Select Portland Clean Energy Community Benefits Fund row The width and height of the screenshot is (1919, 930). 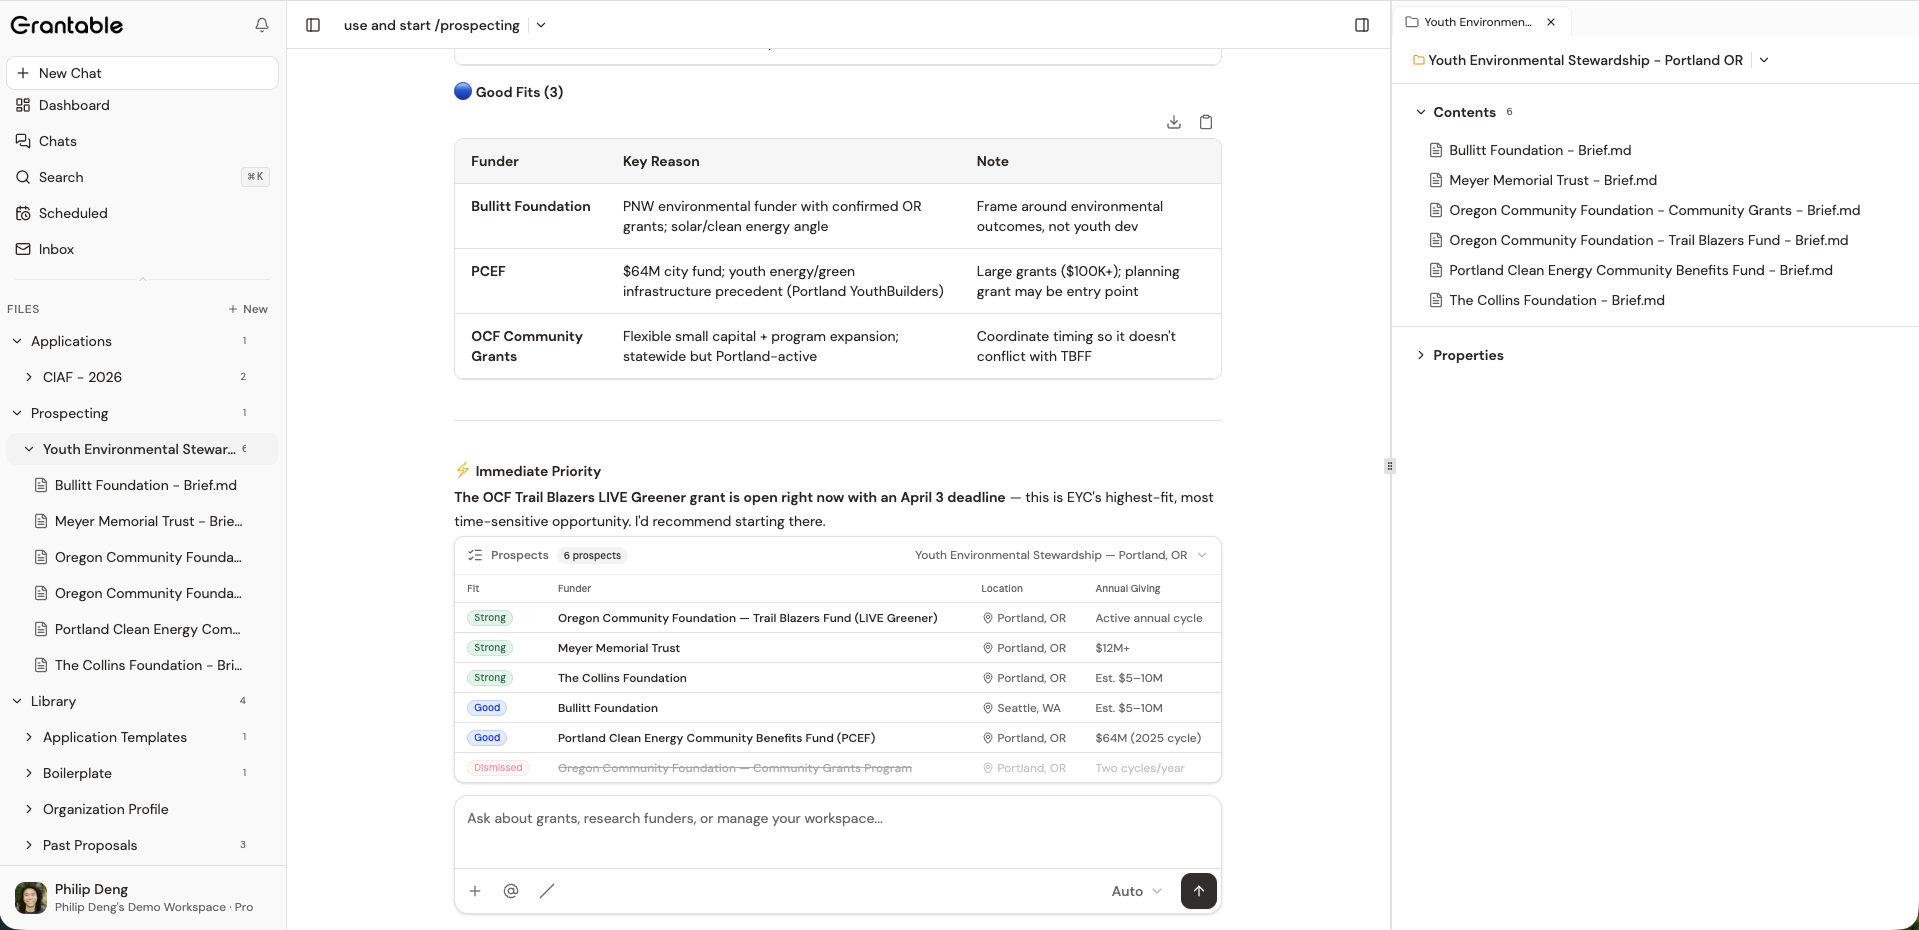(838, 738)
